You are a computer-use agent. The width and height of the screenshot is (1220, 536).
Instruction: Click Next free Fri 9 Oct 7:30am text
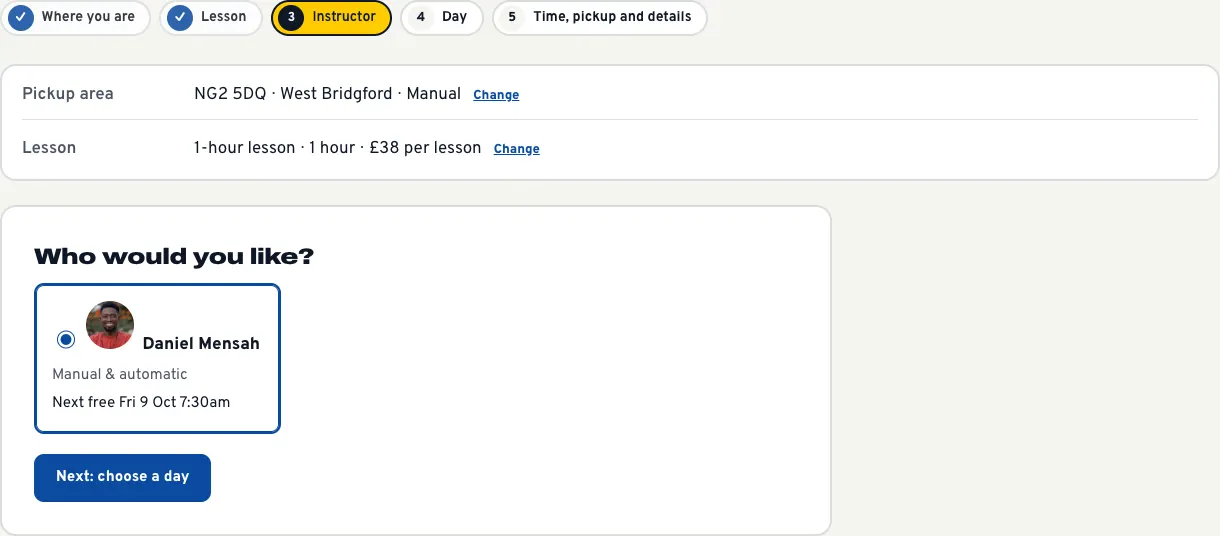(x=141, y=402)
